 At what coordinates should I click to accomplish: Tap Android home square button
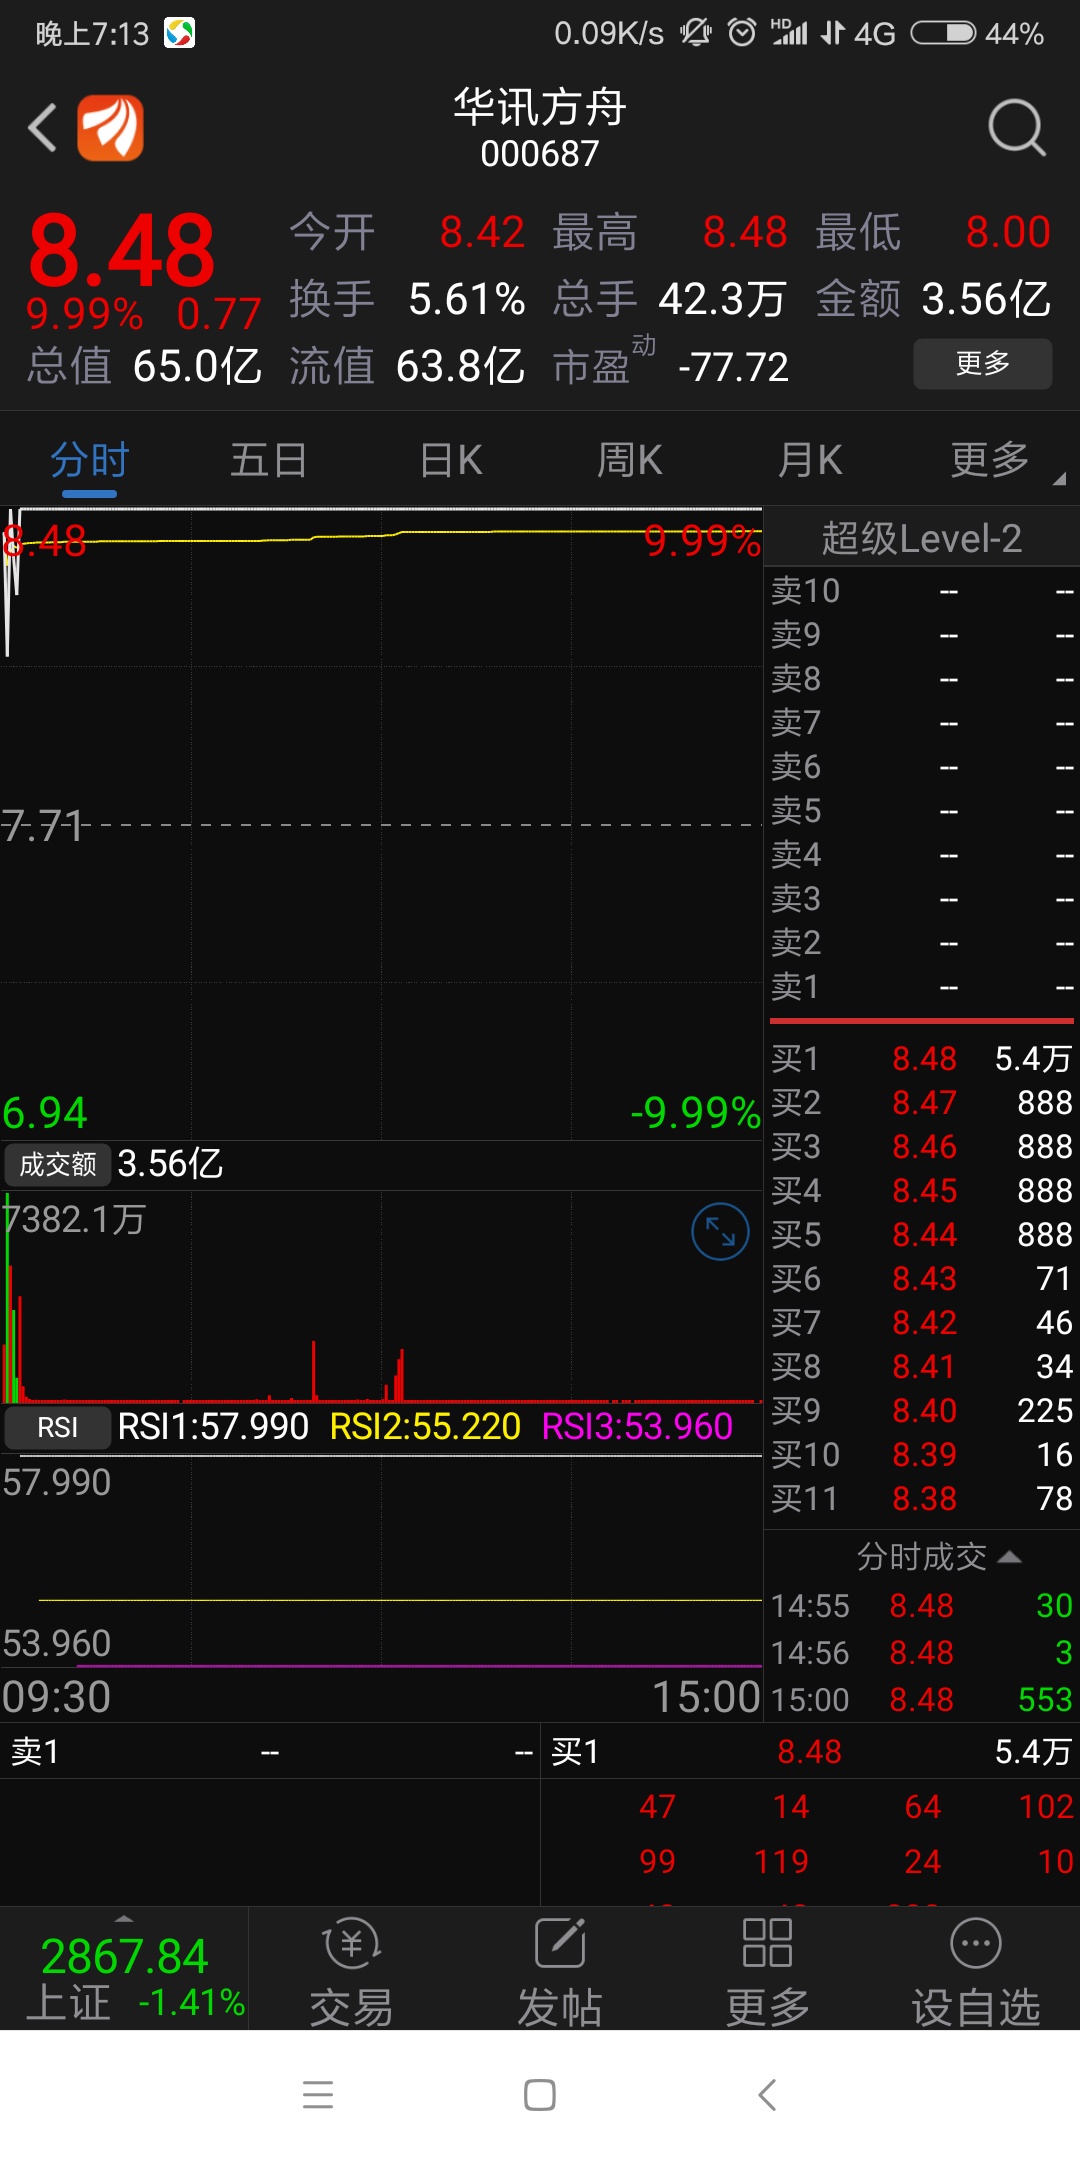pyautogui.click(x=540, y=2094)
